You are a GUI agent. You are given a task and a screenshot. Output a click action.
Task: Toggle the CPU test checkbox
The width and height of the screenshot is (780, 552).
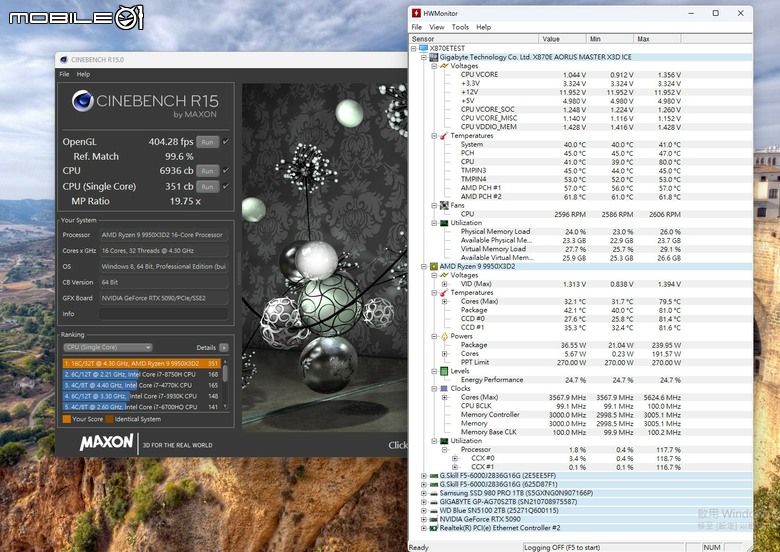[x=226, y=171]
